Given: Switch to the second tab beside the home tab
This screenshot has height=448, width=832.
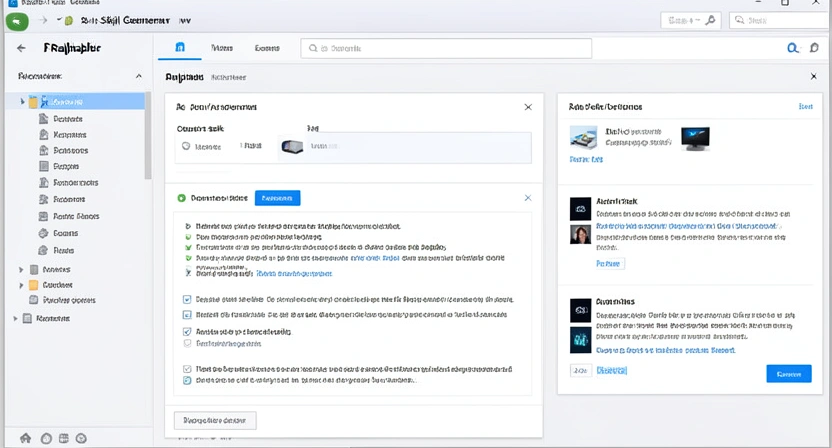Looking at the screenshot, I should coord(221,48).
